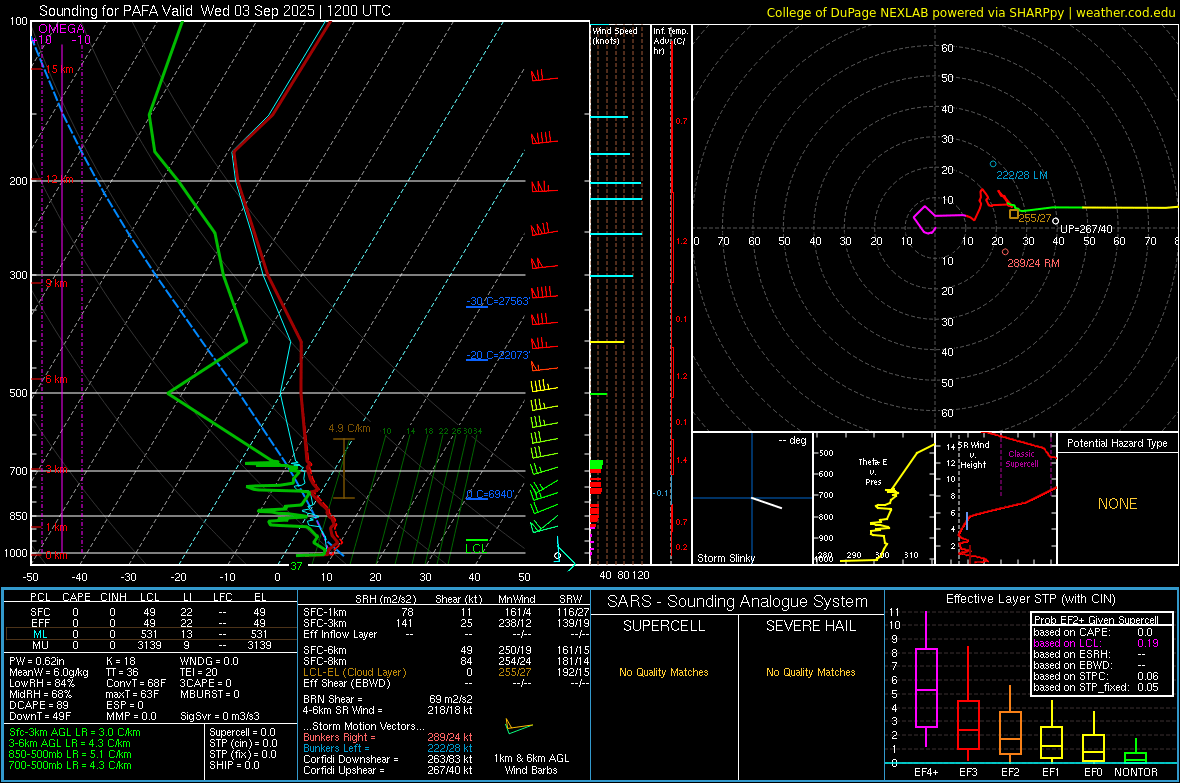Image resolution: width=1180 pixels, height=783 pixels.
Task: Select the Classic Supercell label
Action: coord(1022,459)
